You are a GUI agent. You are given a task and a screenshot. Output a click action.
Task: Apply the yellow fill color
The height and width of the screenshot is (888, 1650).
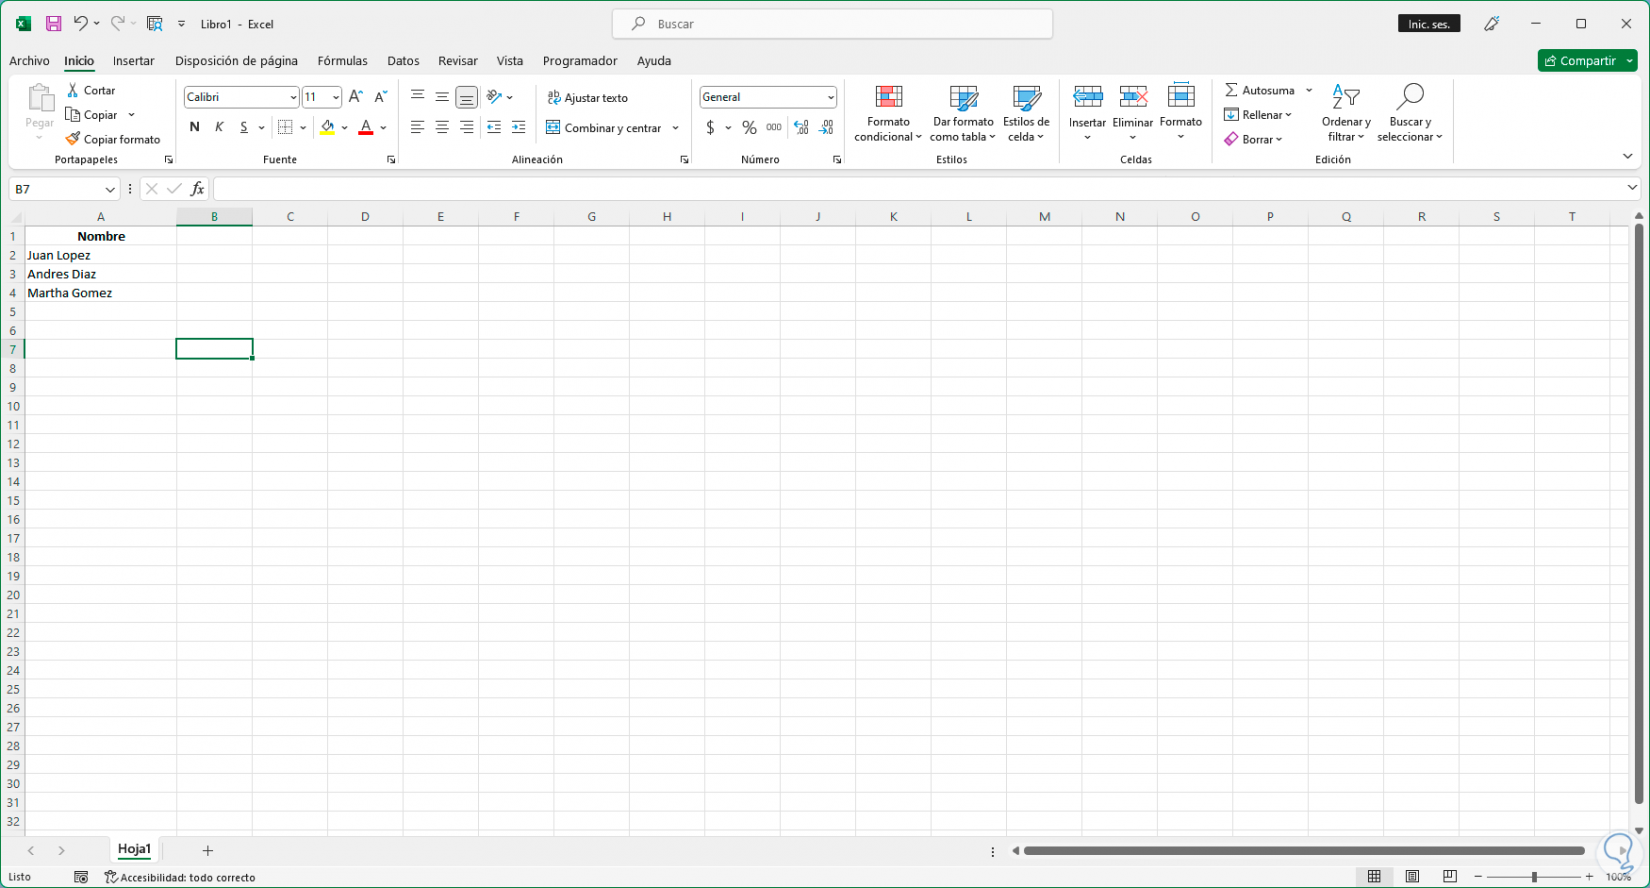point(327,127)
